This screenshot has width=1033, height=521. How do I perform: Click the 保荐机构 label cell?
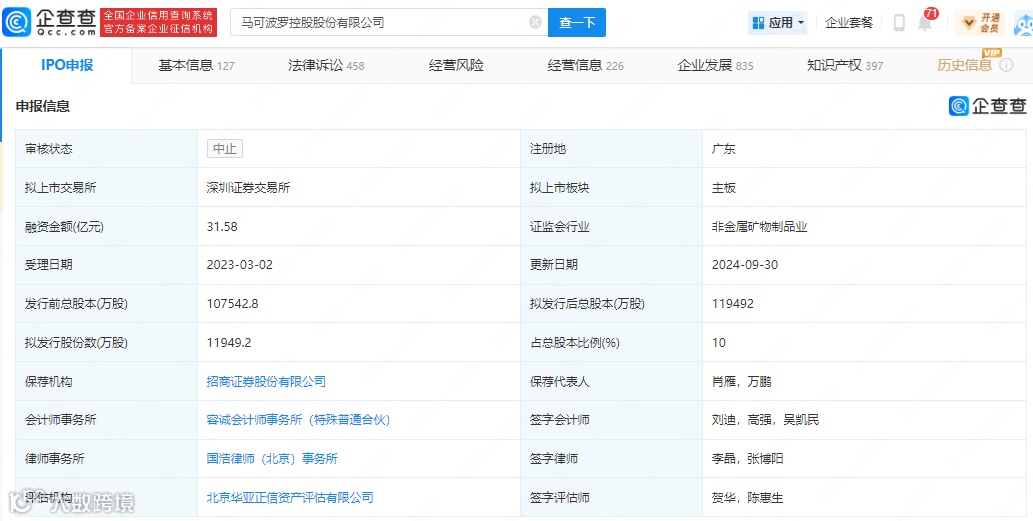point(107,381)
